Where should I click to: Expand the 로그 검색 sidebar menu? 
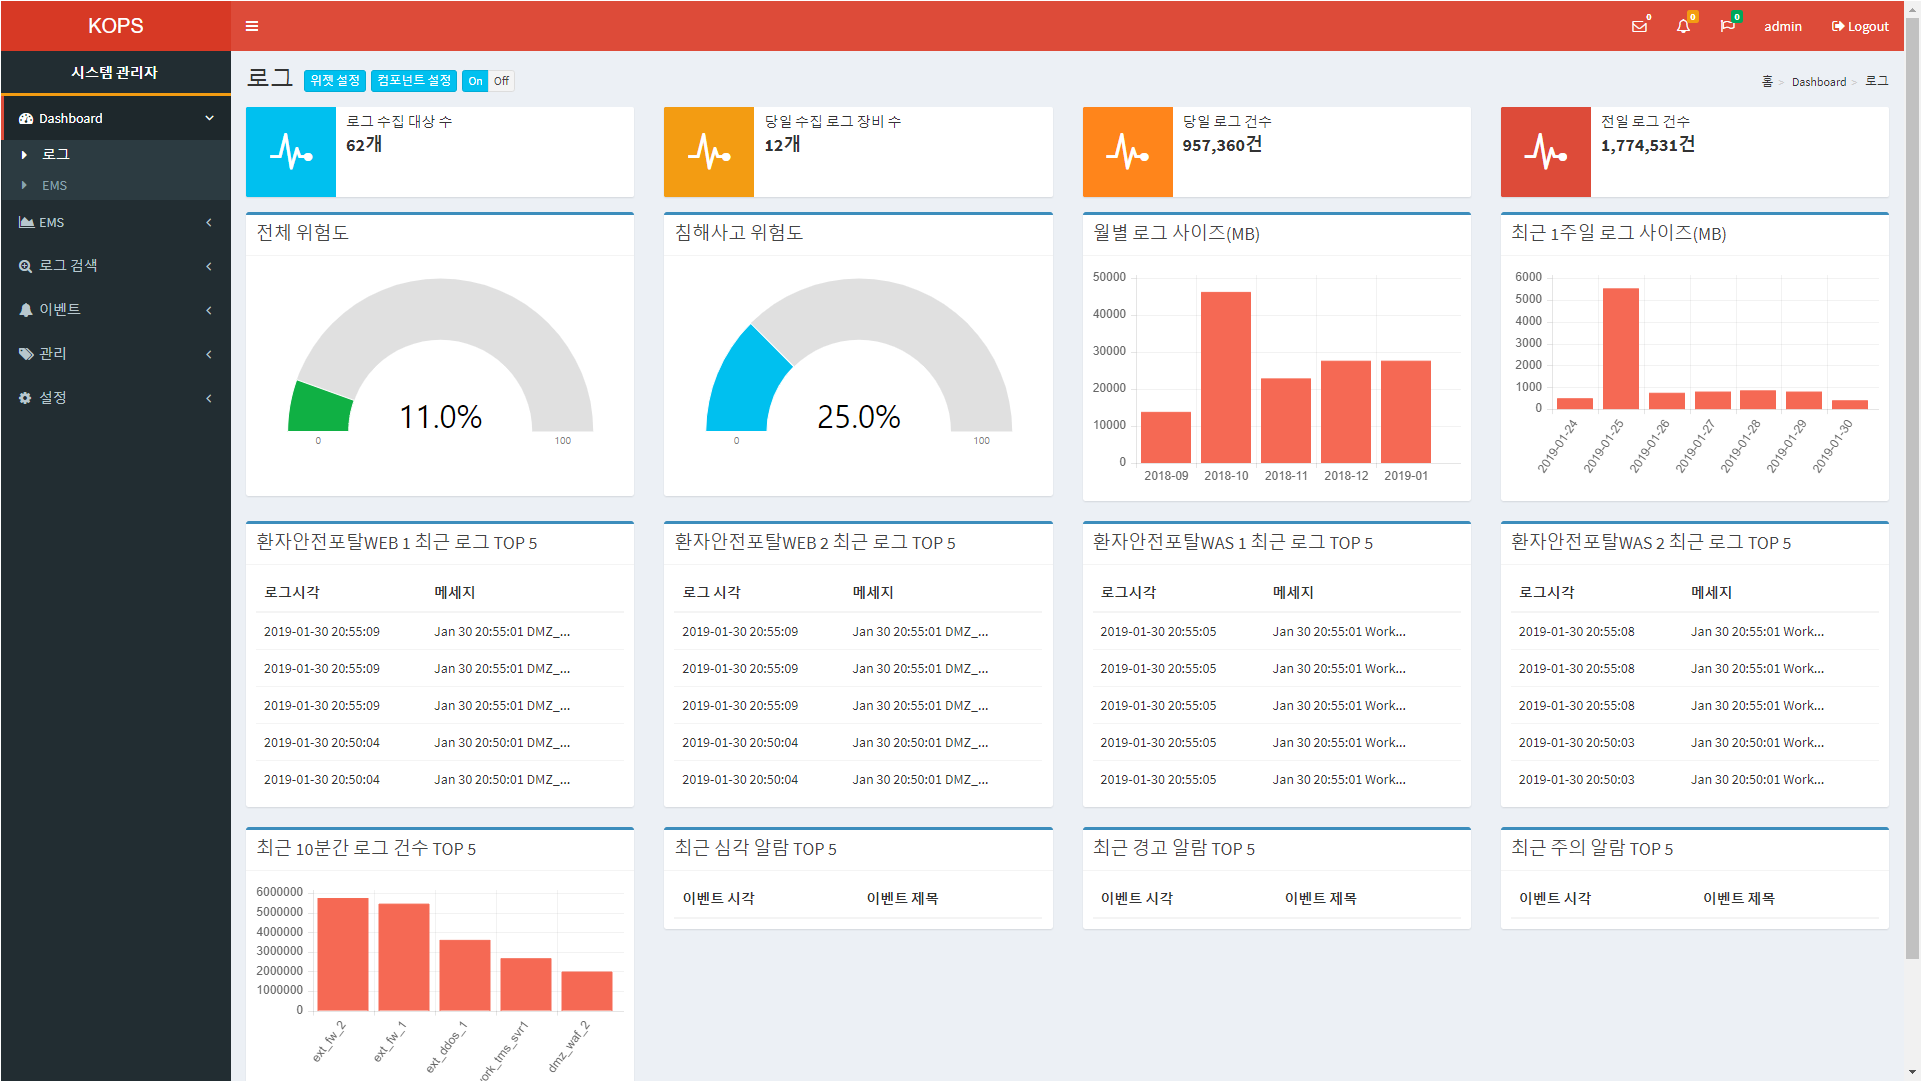(115, 266)
